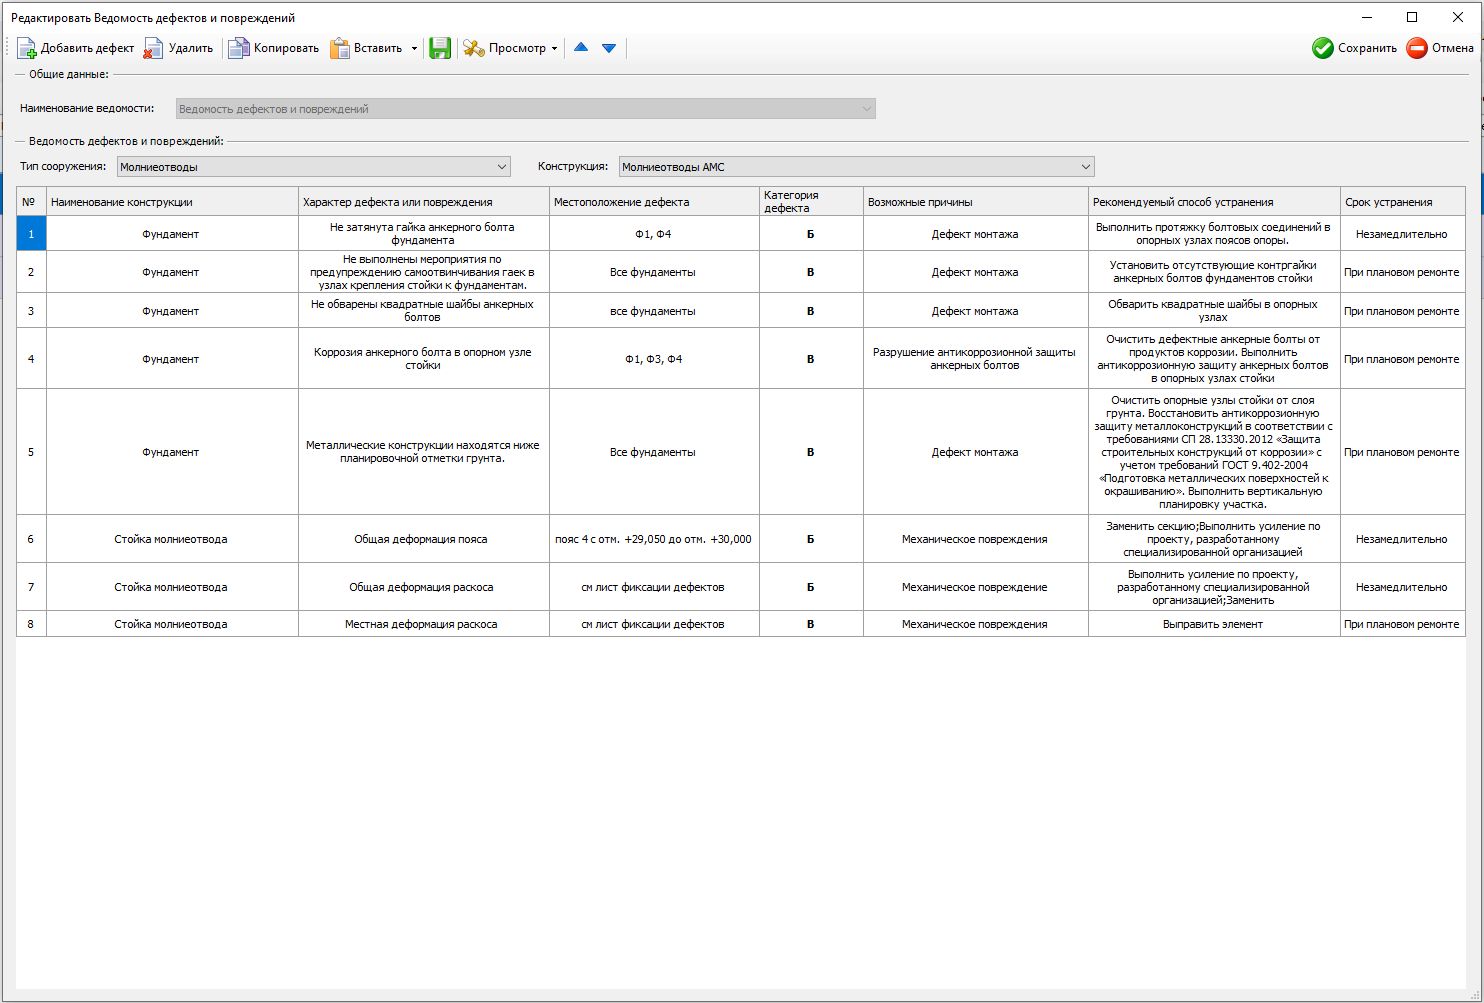Image resolution: width=1484 pixels, height=1003 pixels.
Task: Click 'Незамедлительно' cell in row 1
Action: point(1402,233)
